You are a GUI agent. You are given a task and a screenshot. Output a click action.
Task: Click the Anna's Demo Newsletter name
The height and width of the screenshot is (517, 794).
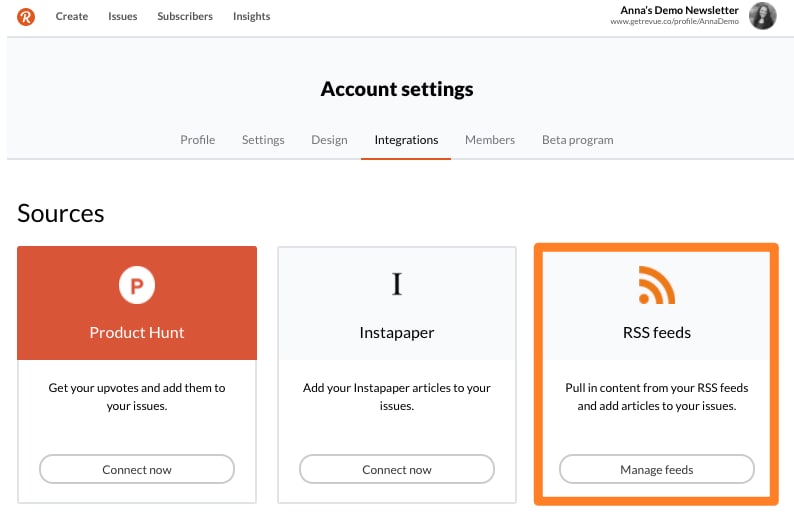[680, 10]
